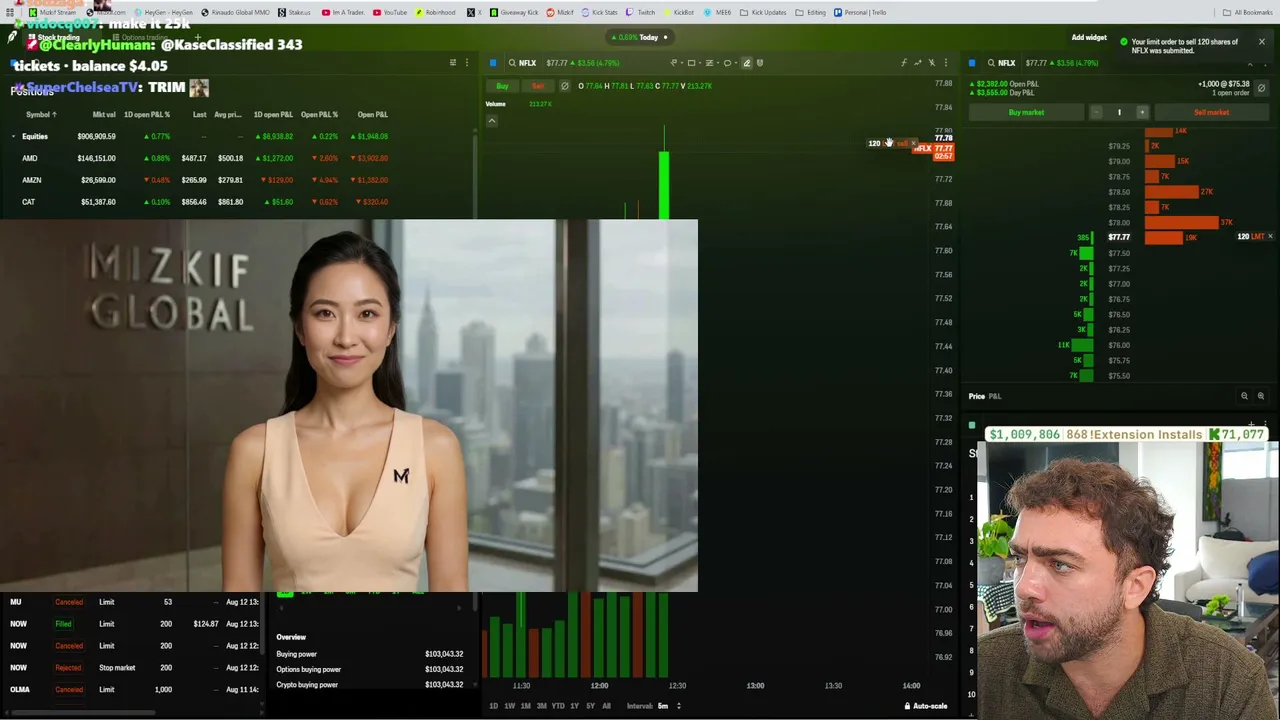Set chart range to 3M
The height and width of the screenshot is (720, 1280).
click(x=541, y=706)
